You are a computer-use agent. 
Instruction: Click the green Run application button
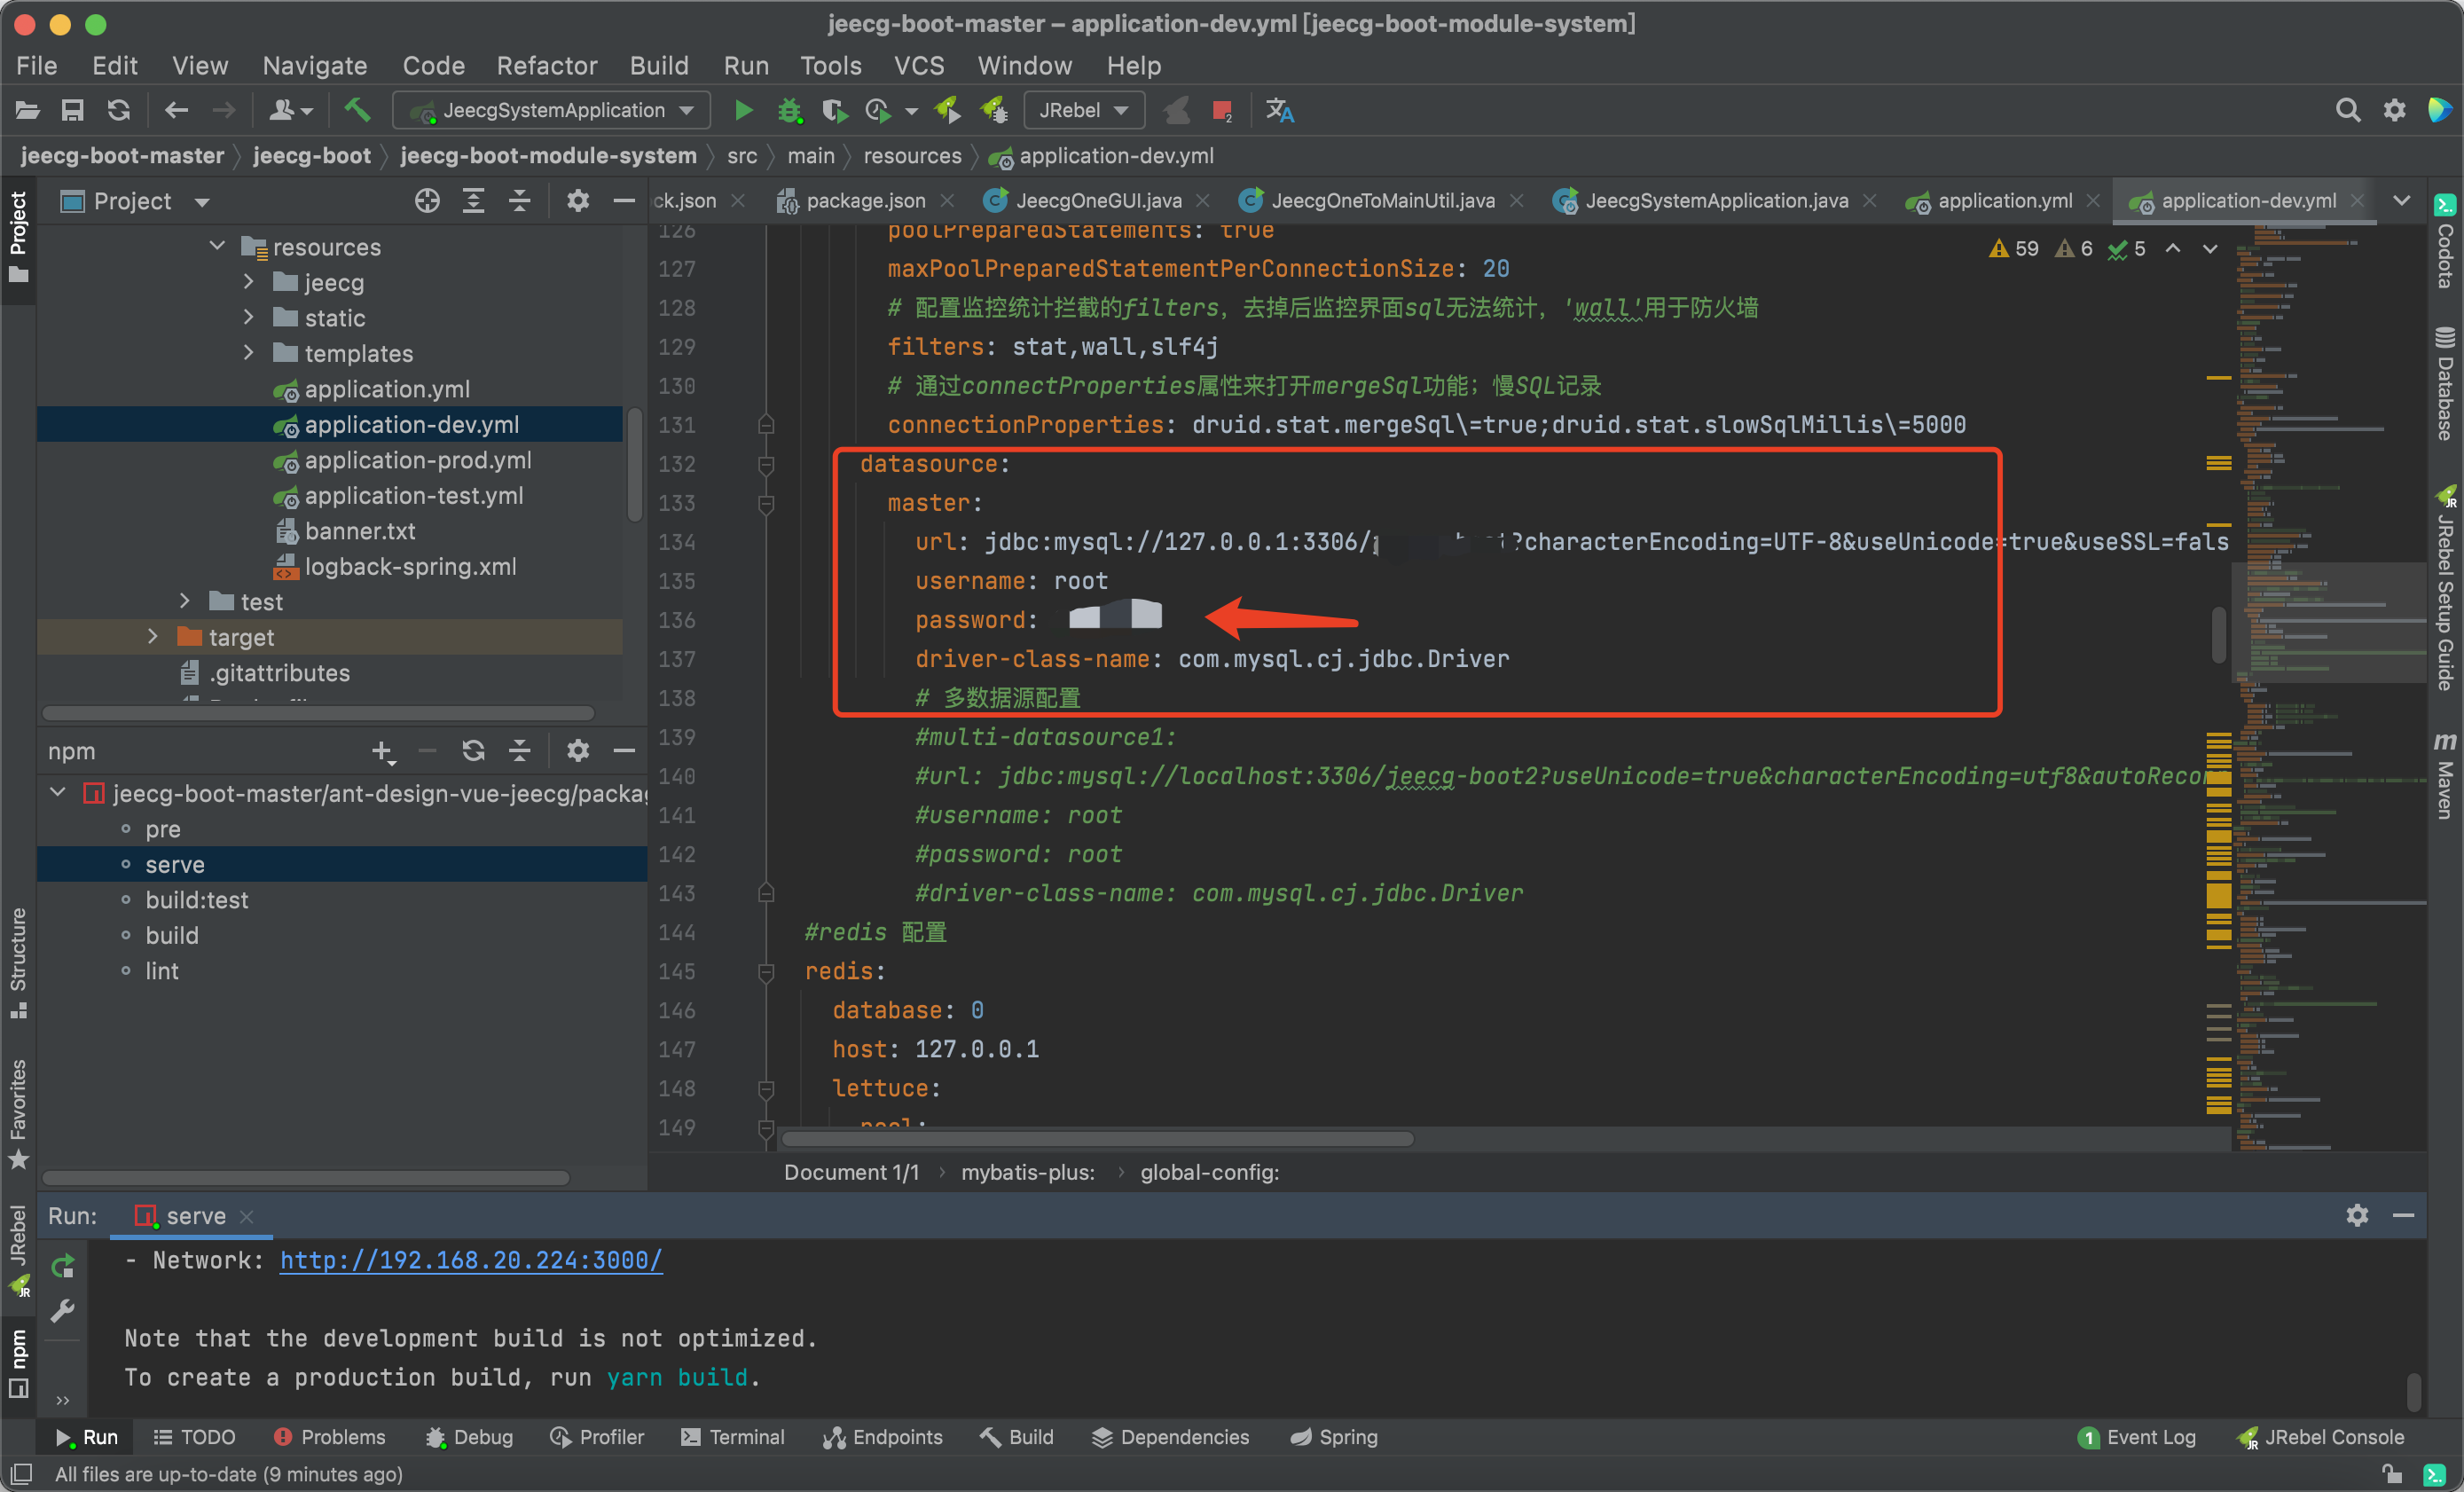743,110
